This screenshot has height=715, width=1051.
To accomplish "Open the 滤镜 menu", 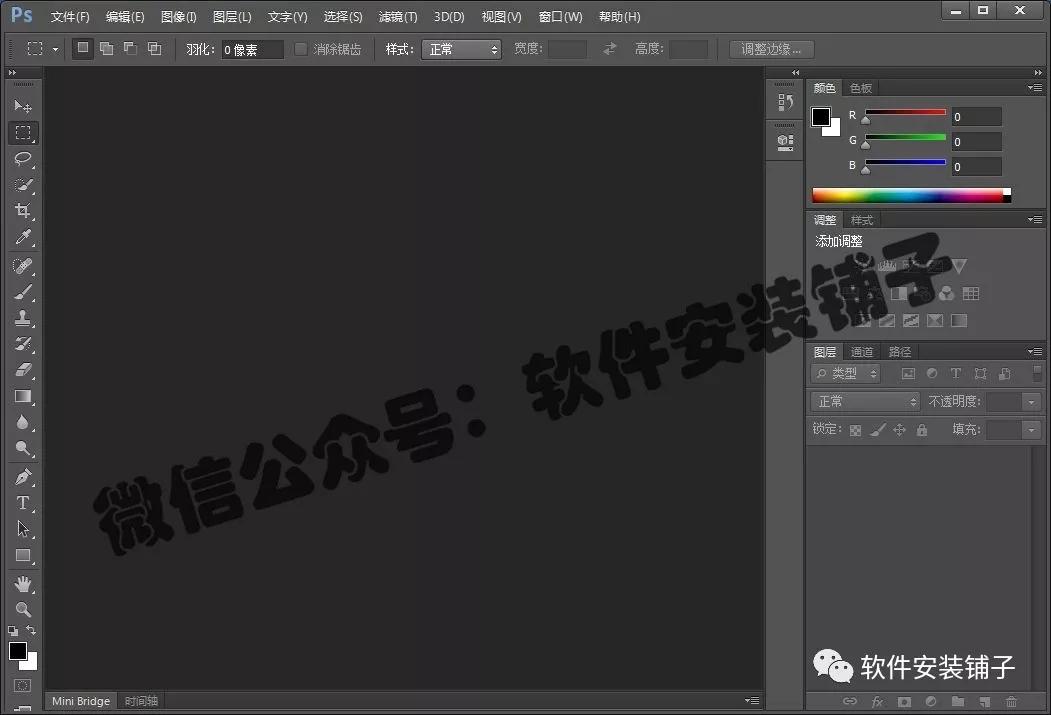I will point(397,16).
